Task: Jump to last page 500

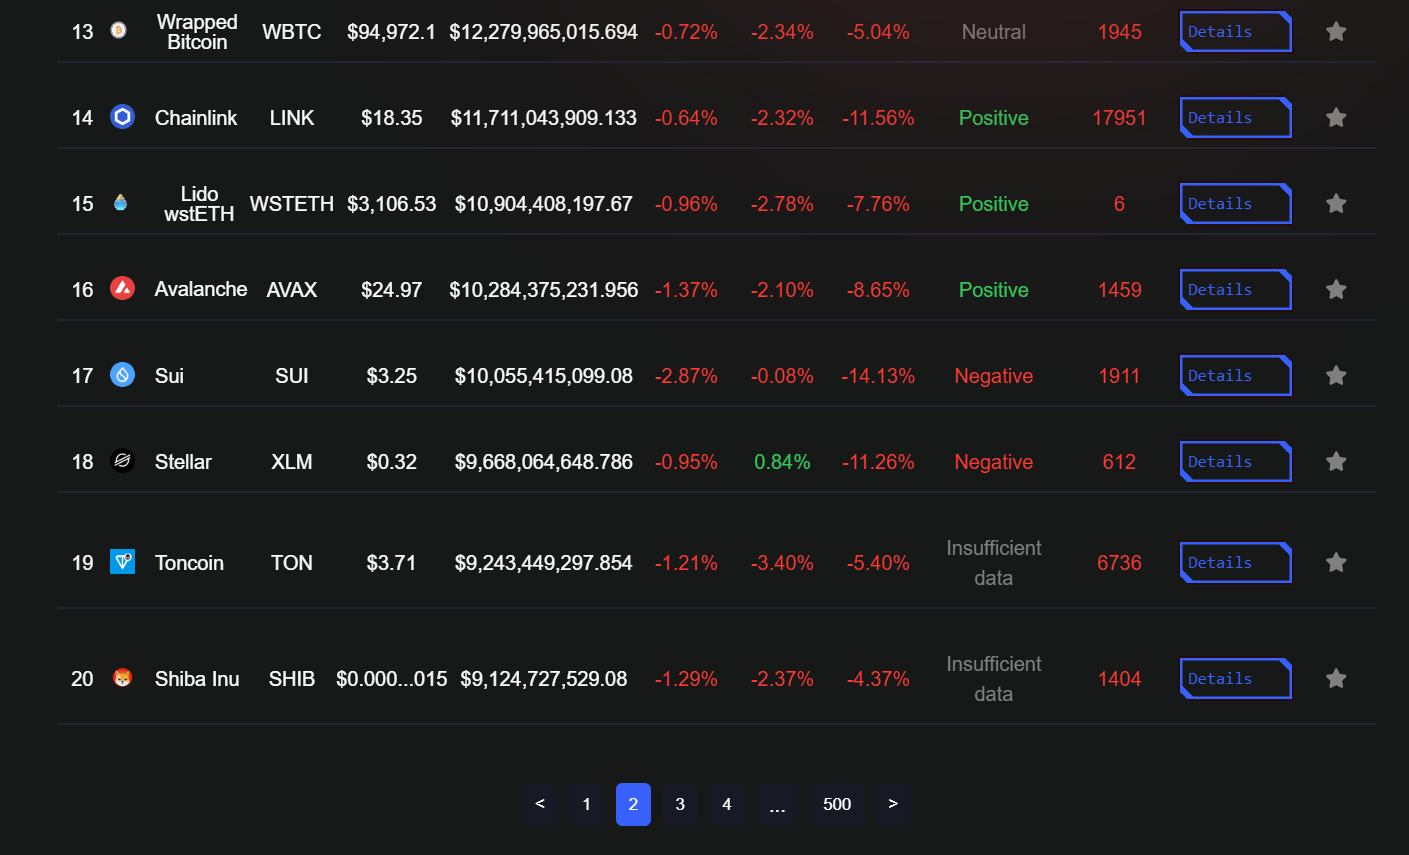Action: 837,804
